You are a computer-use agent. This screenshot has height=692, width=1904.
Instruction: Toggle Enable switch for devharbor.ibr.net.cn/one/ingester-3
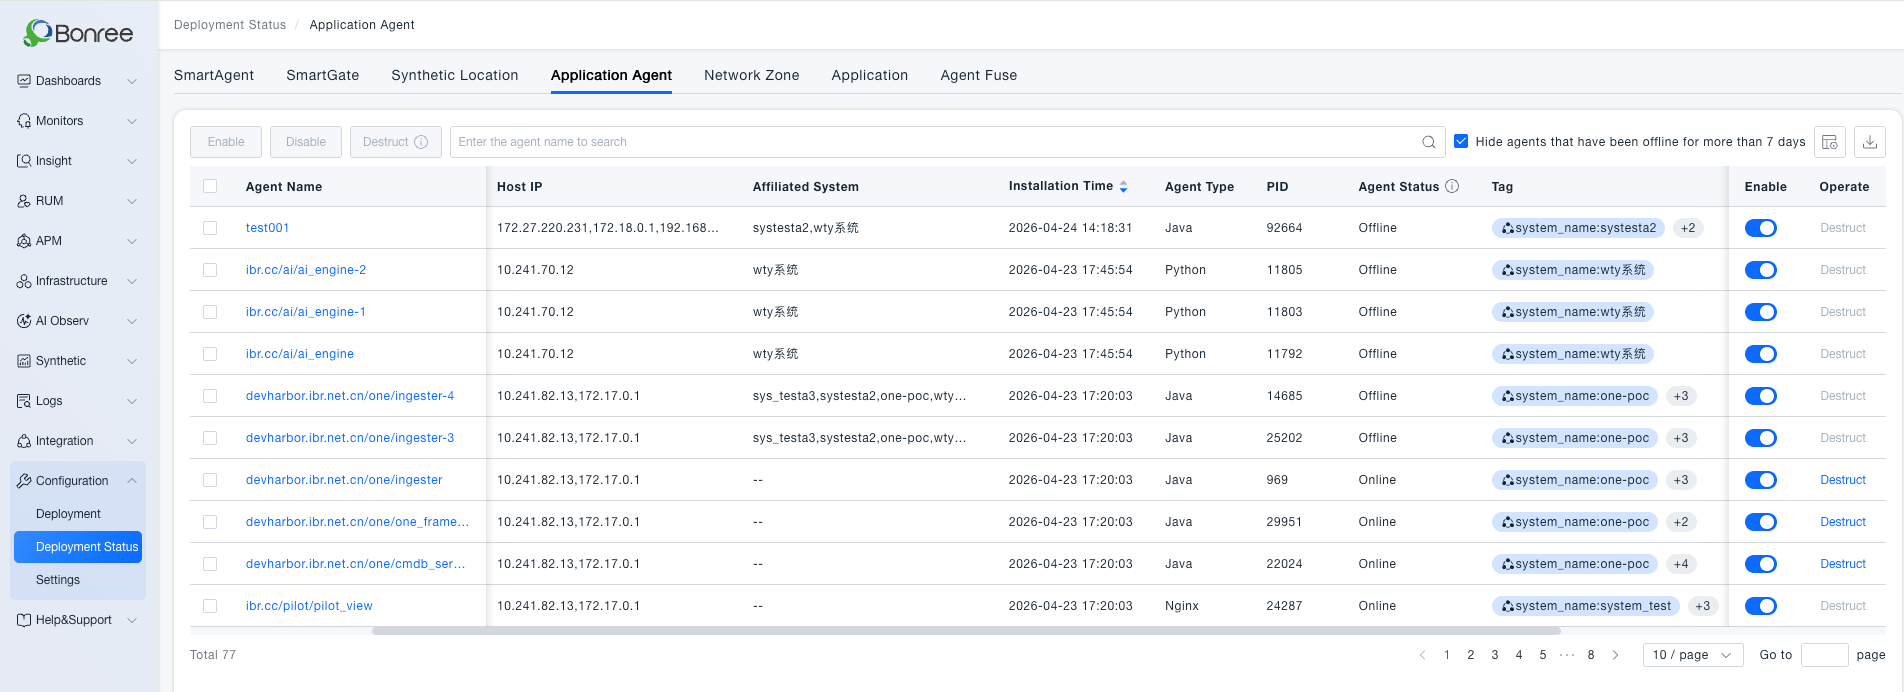coord(1761,438)
